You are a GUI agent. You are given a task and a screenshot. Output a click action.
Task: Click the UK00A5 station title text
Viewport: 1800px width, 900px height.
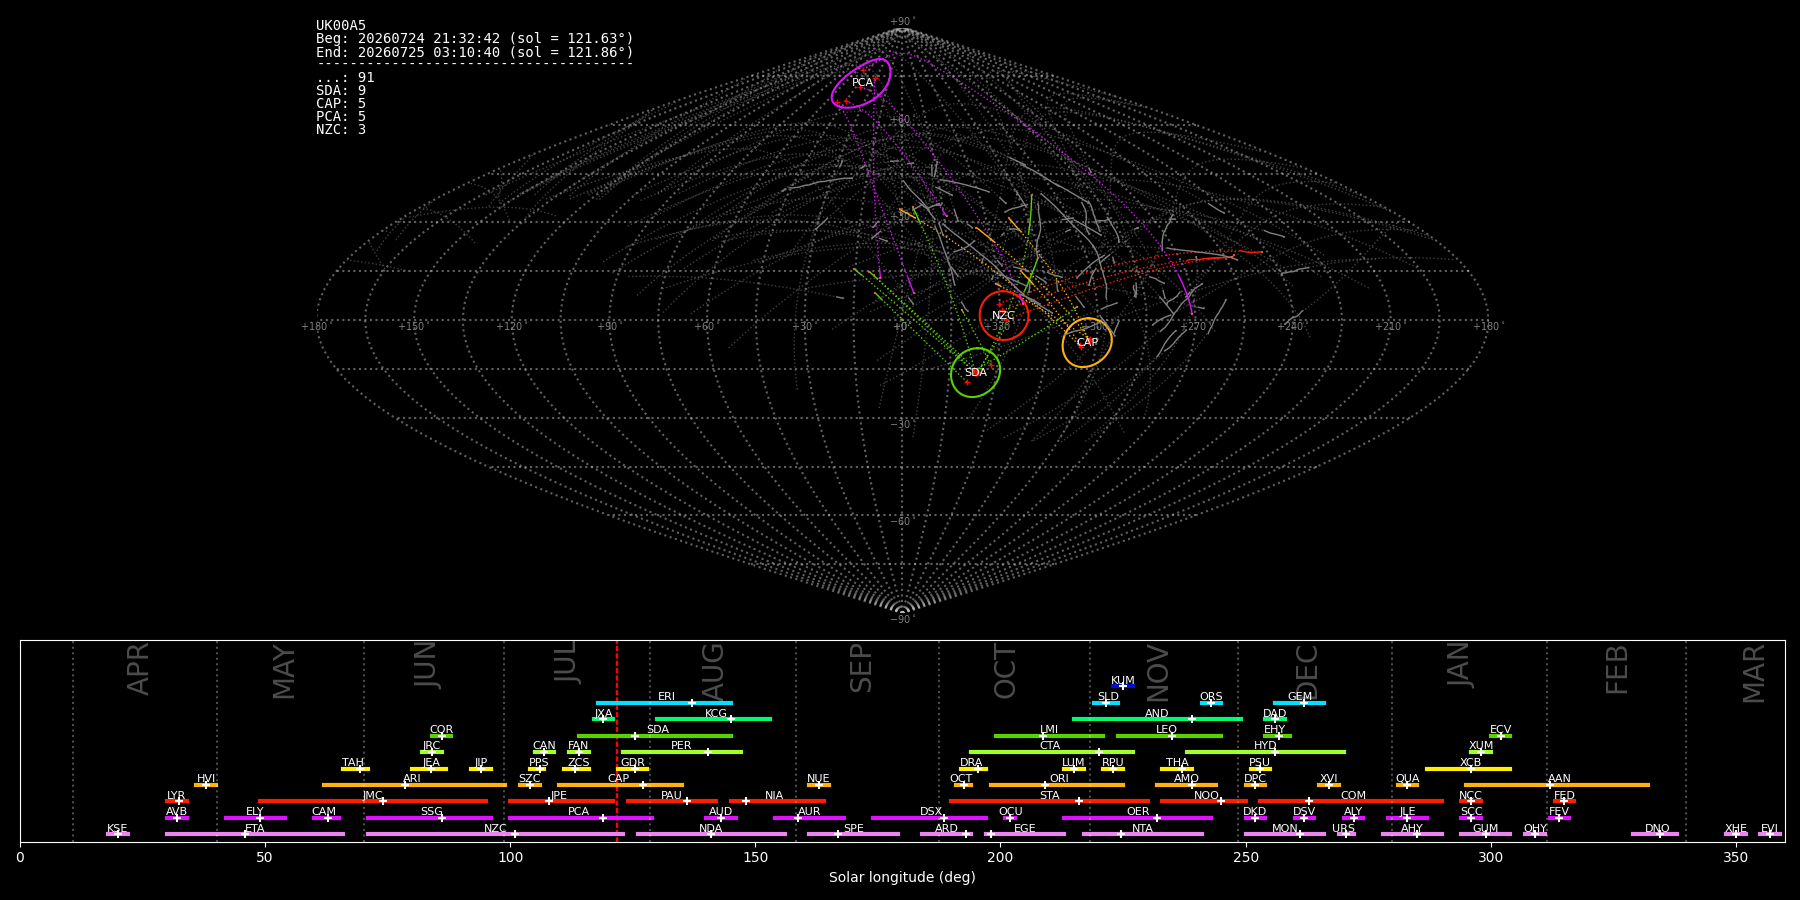click(341, 26)
